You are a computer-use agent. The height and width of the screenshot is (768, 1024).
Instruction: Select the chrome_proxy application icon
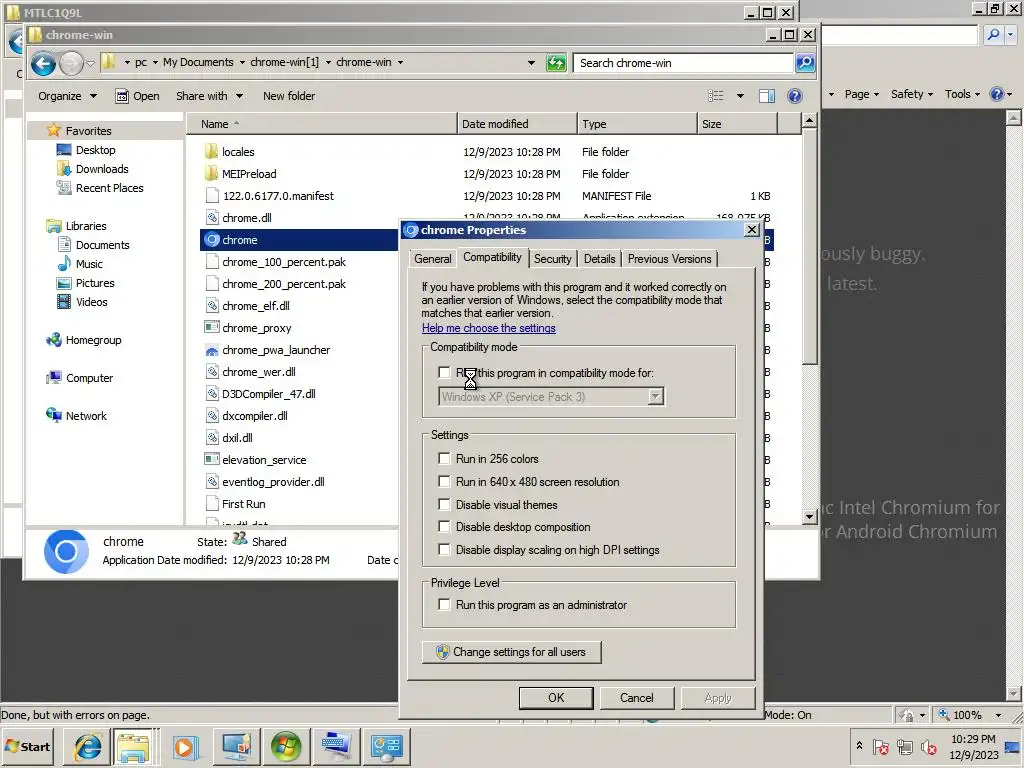212,328
